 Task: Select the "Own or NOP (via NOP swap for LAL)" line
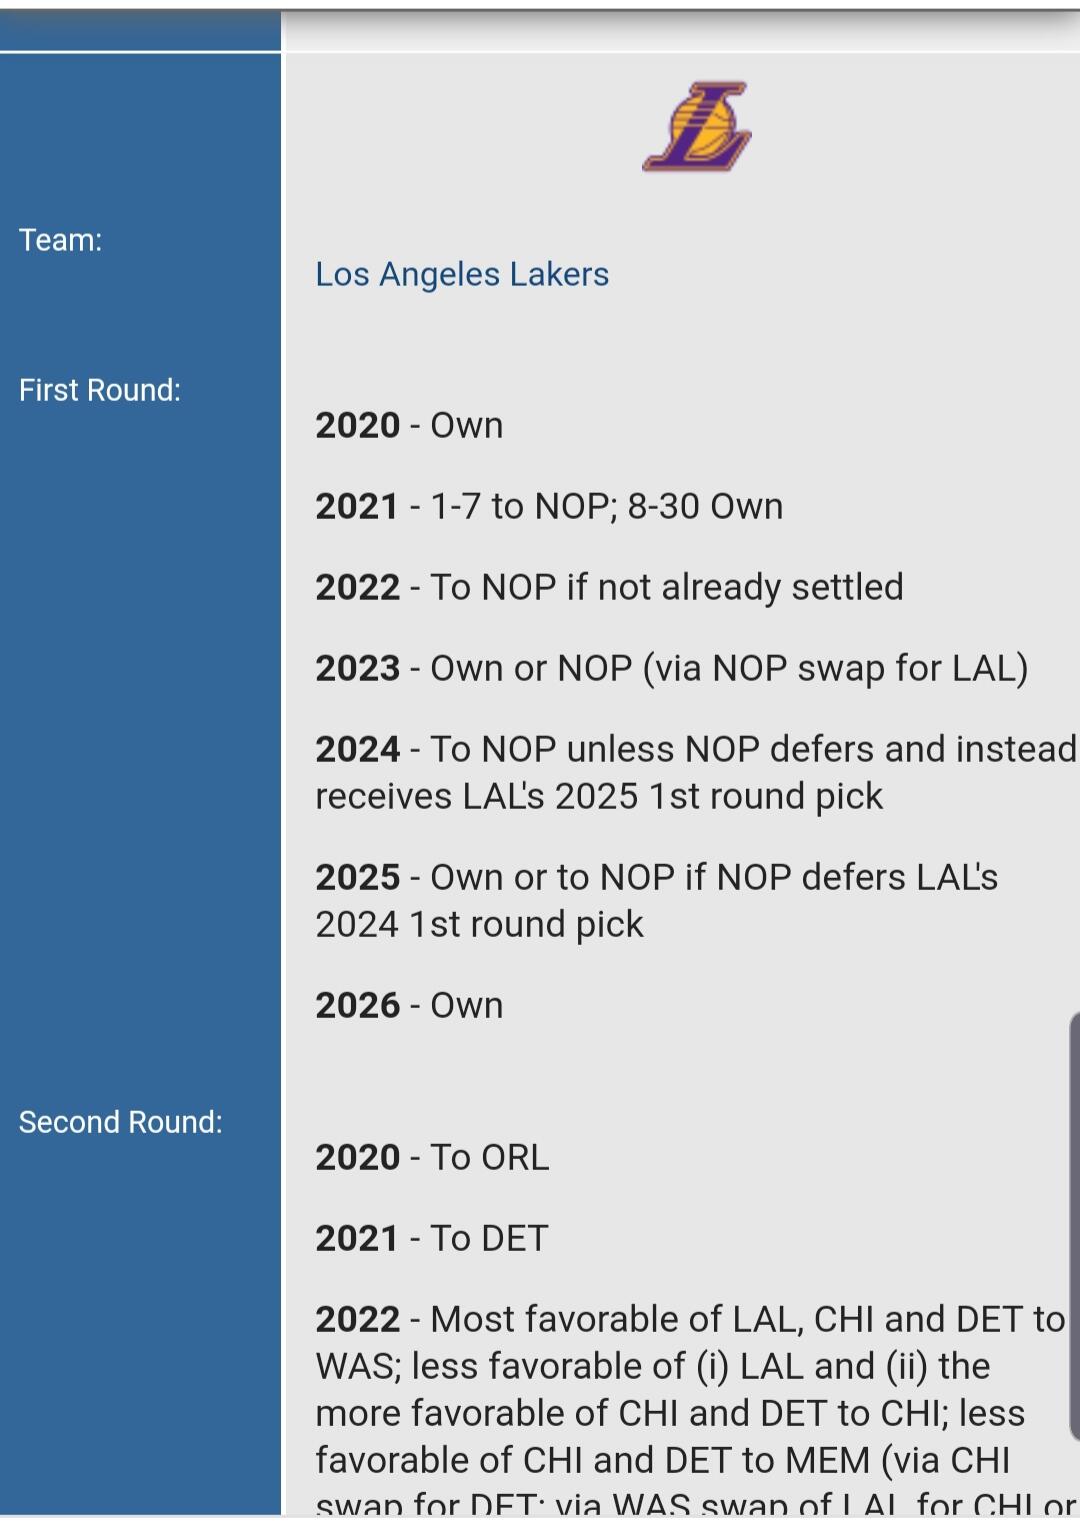click(728, 668)
